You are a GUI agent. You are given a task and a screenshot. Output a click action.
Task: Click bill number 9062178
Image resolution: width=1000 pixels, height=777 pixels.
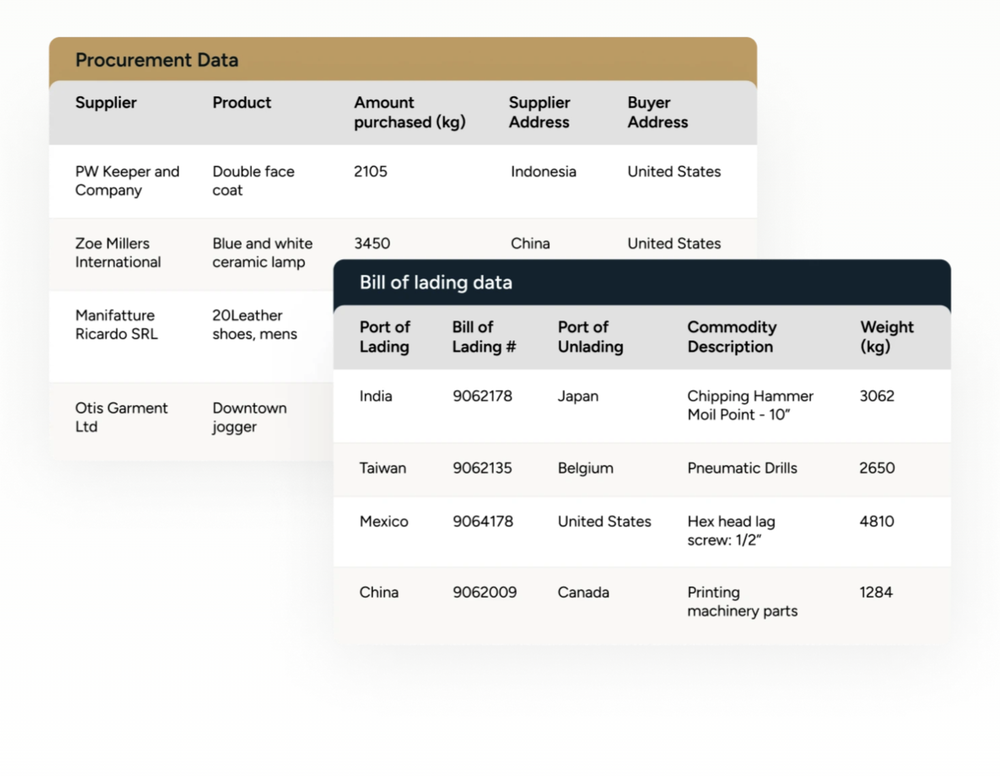(482, 396)
